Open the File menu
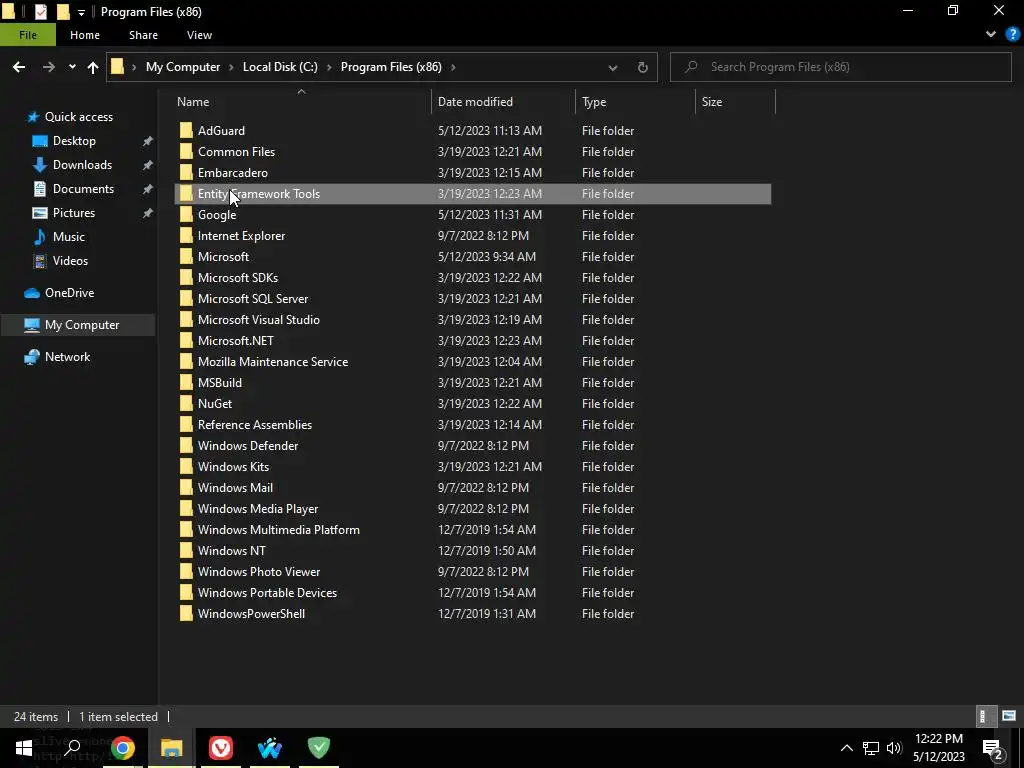 click(28, 35)
